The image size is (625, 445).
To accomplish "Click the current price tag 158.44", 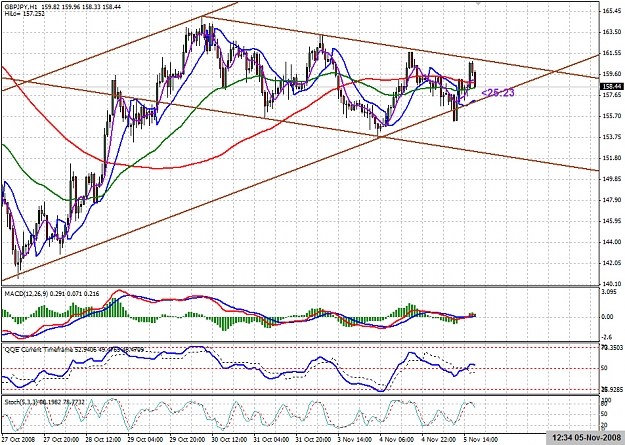I will [612, 86].
